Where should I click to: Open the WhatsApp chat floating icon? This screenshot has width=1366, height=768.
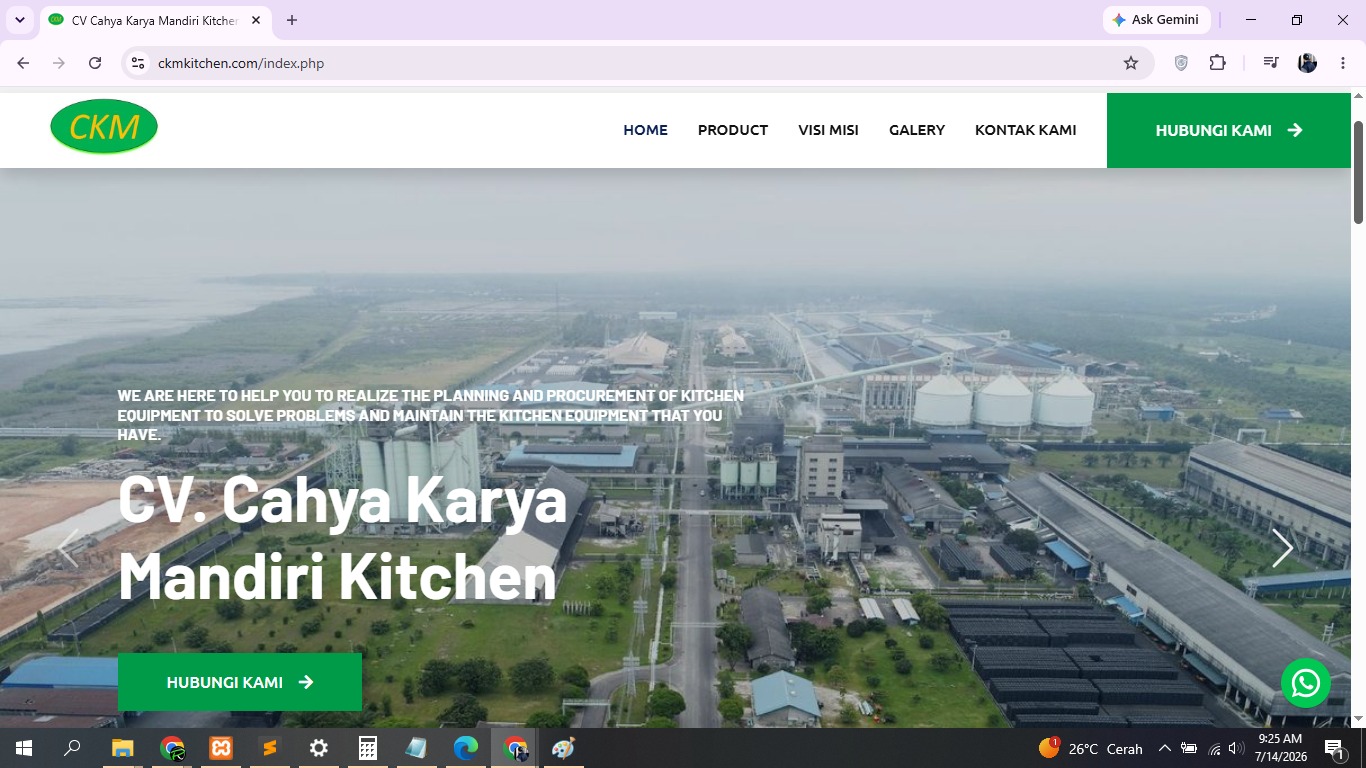[x=1306, y=683]
